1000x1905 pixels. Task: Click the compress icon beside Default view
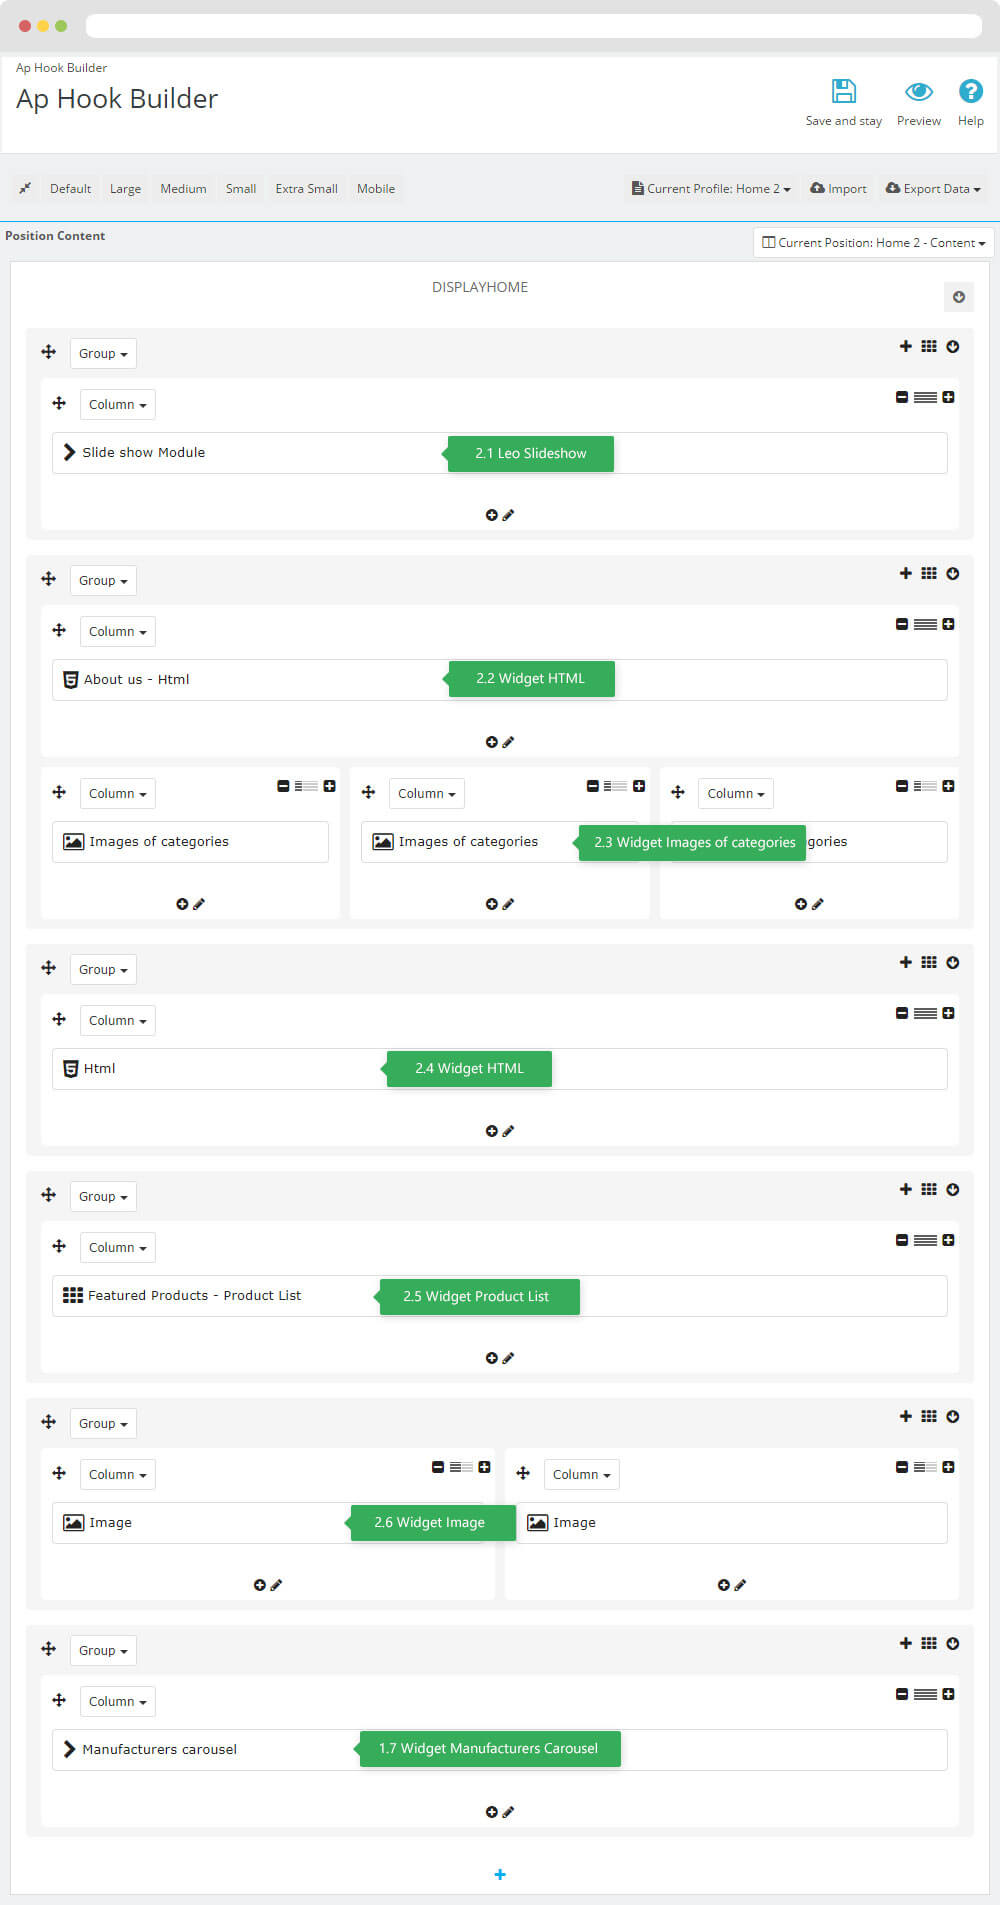[x=25, y=188]
